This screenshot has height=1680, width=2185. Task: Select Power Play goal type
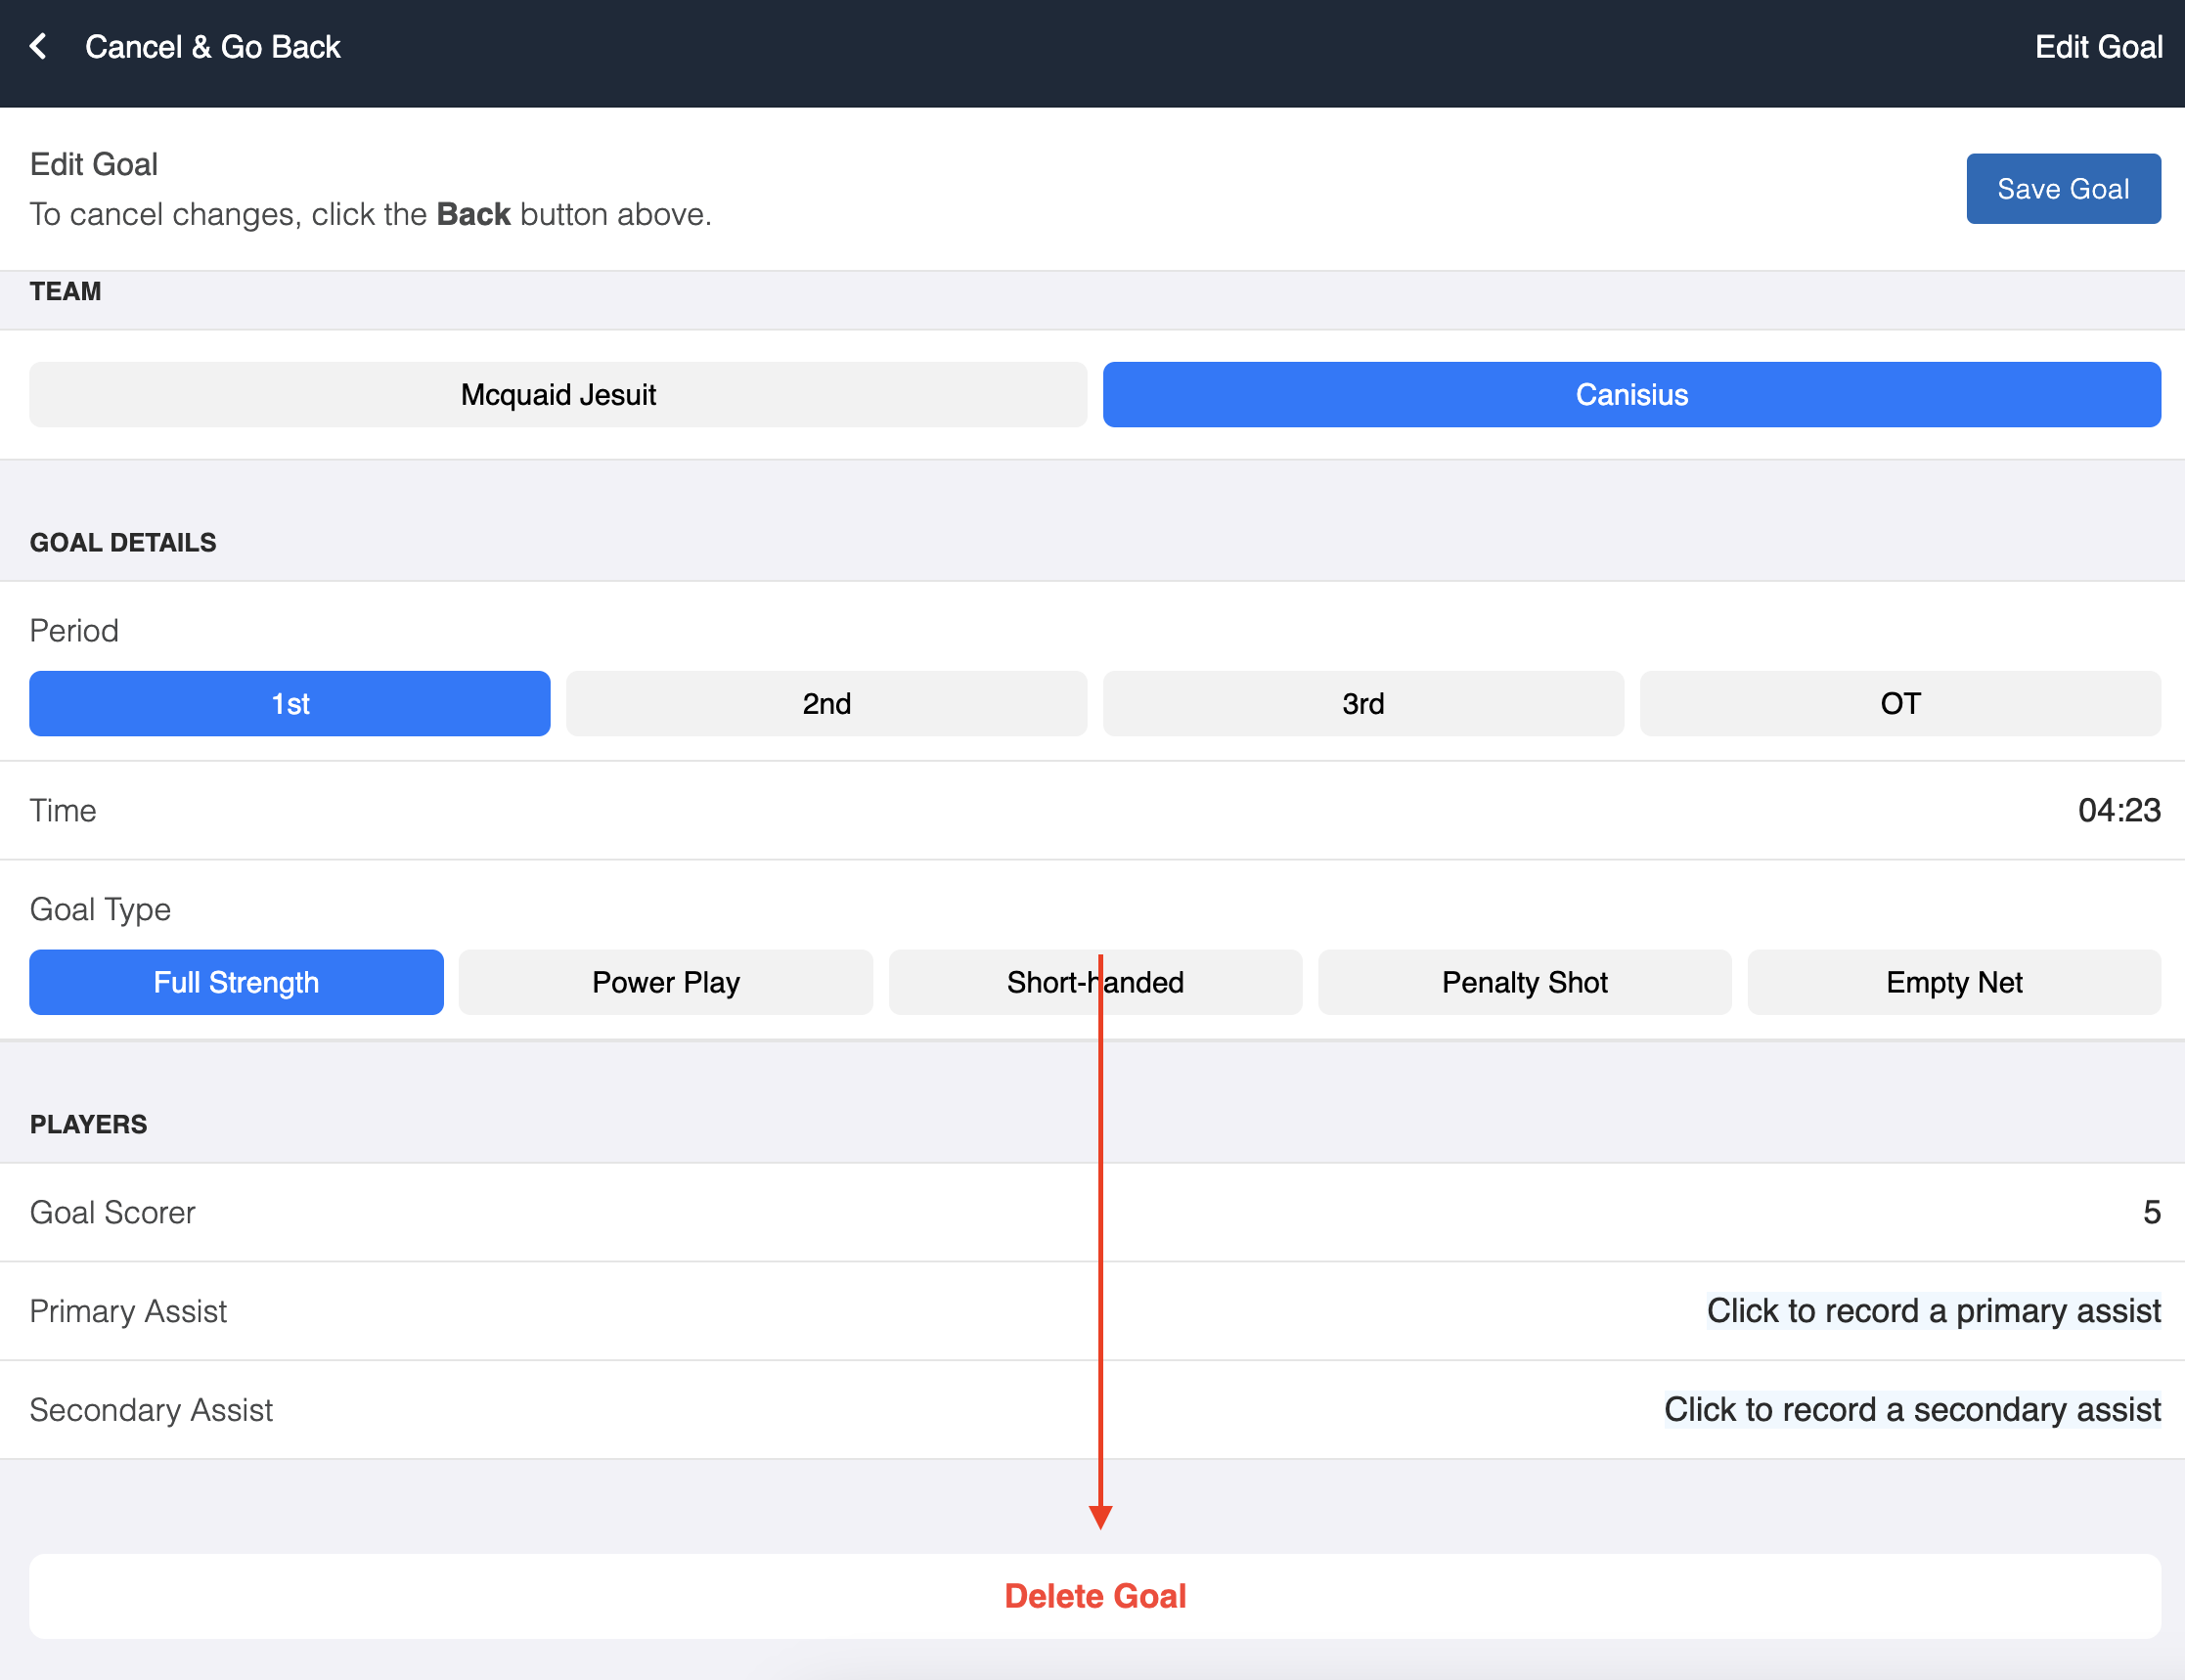point(665,982)
